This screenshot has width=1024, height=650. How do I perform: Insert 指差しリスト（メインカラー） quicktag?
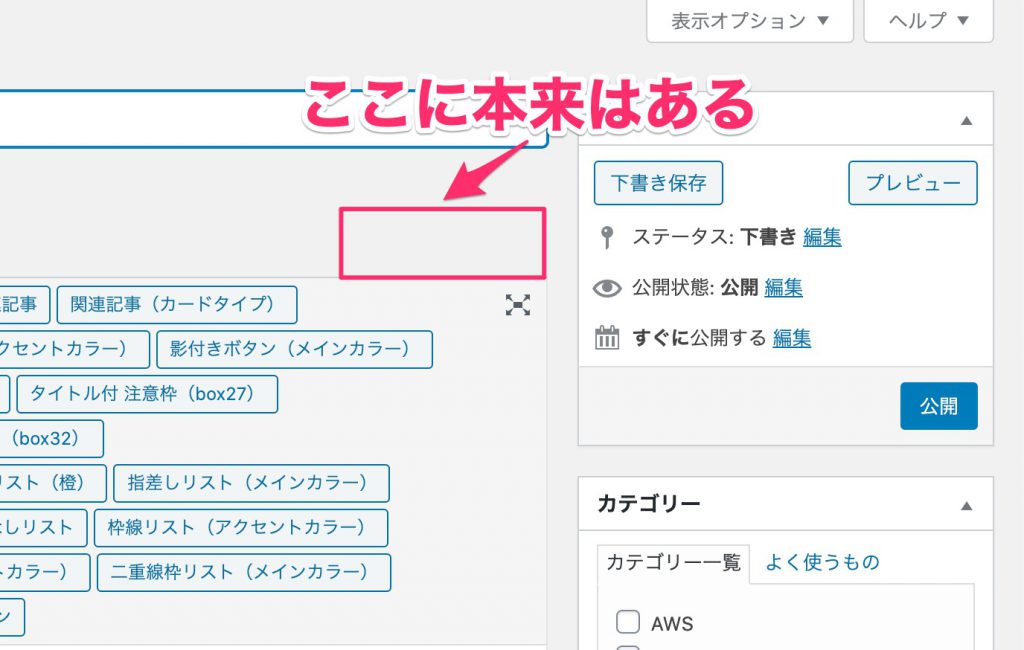[251, 483]
